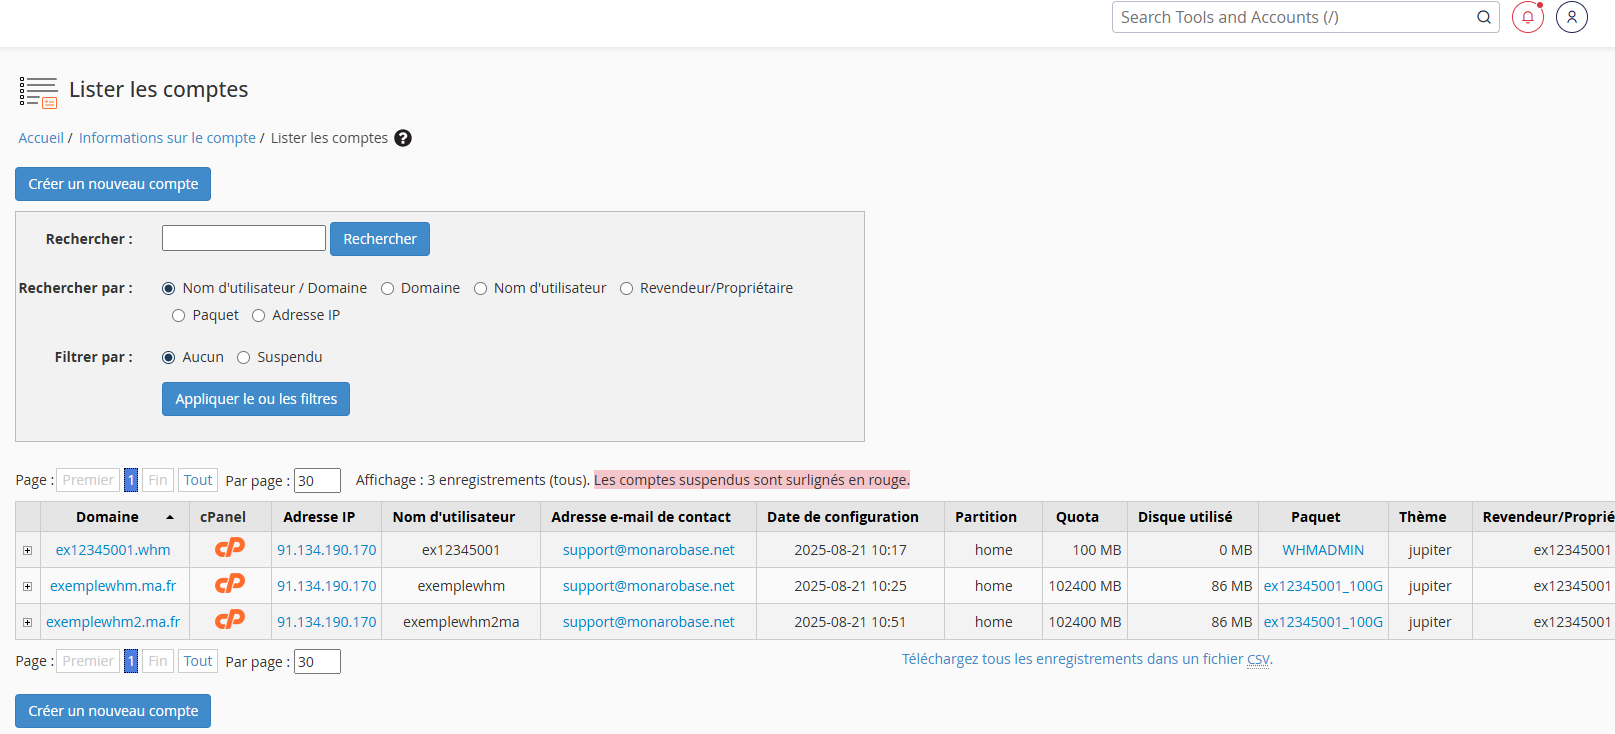
Task: Go to Accueil breadcrumb
Action: point(41,138)
